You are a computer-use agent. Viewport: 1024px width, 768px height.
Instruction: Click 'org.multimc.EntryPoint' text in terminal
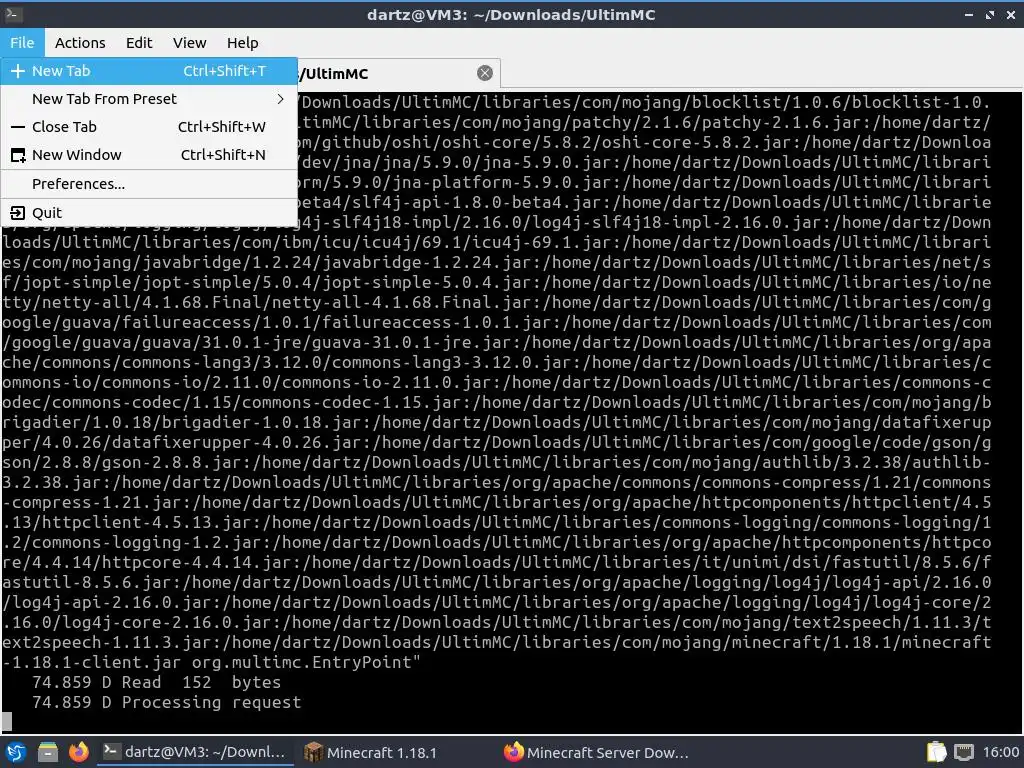[302, 662]
